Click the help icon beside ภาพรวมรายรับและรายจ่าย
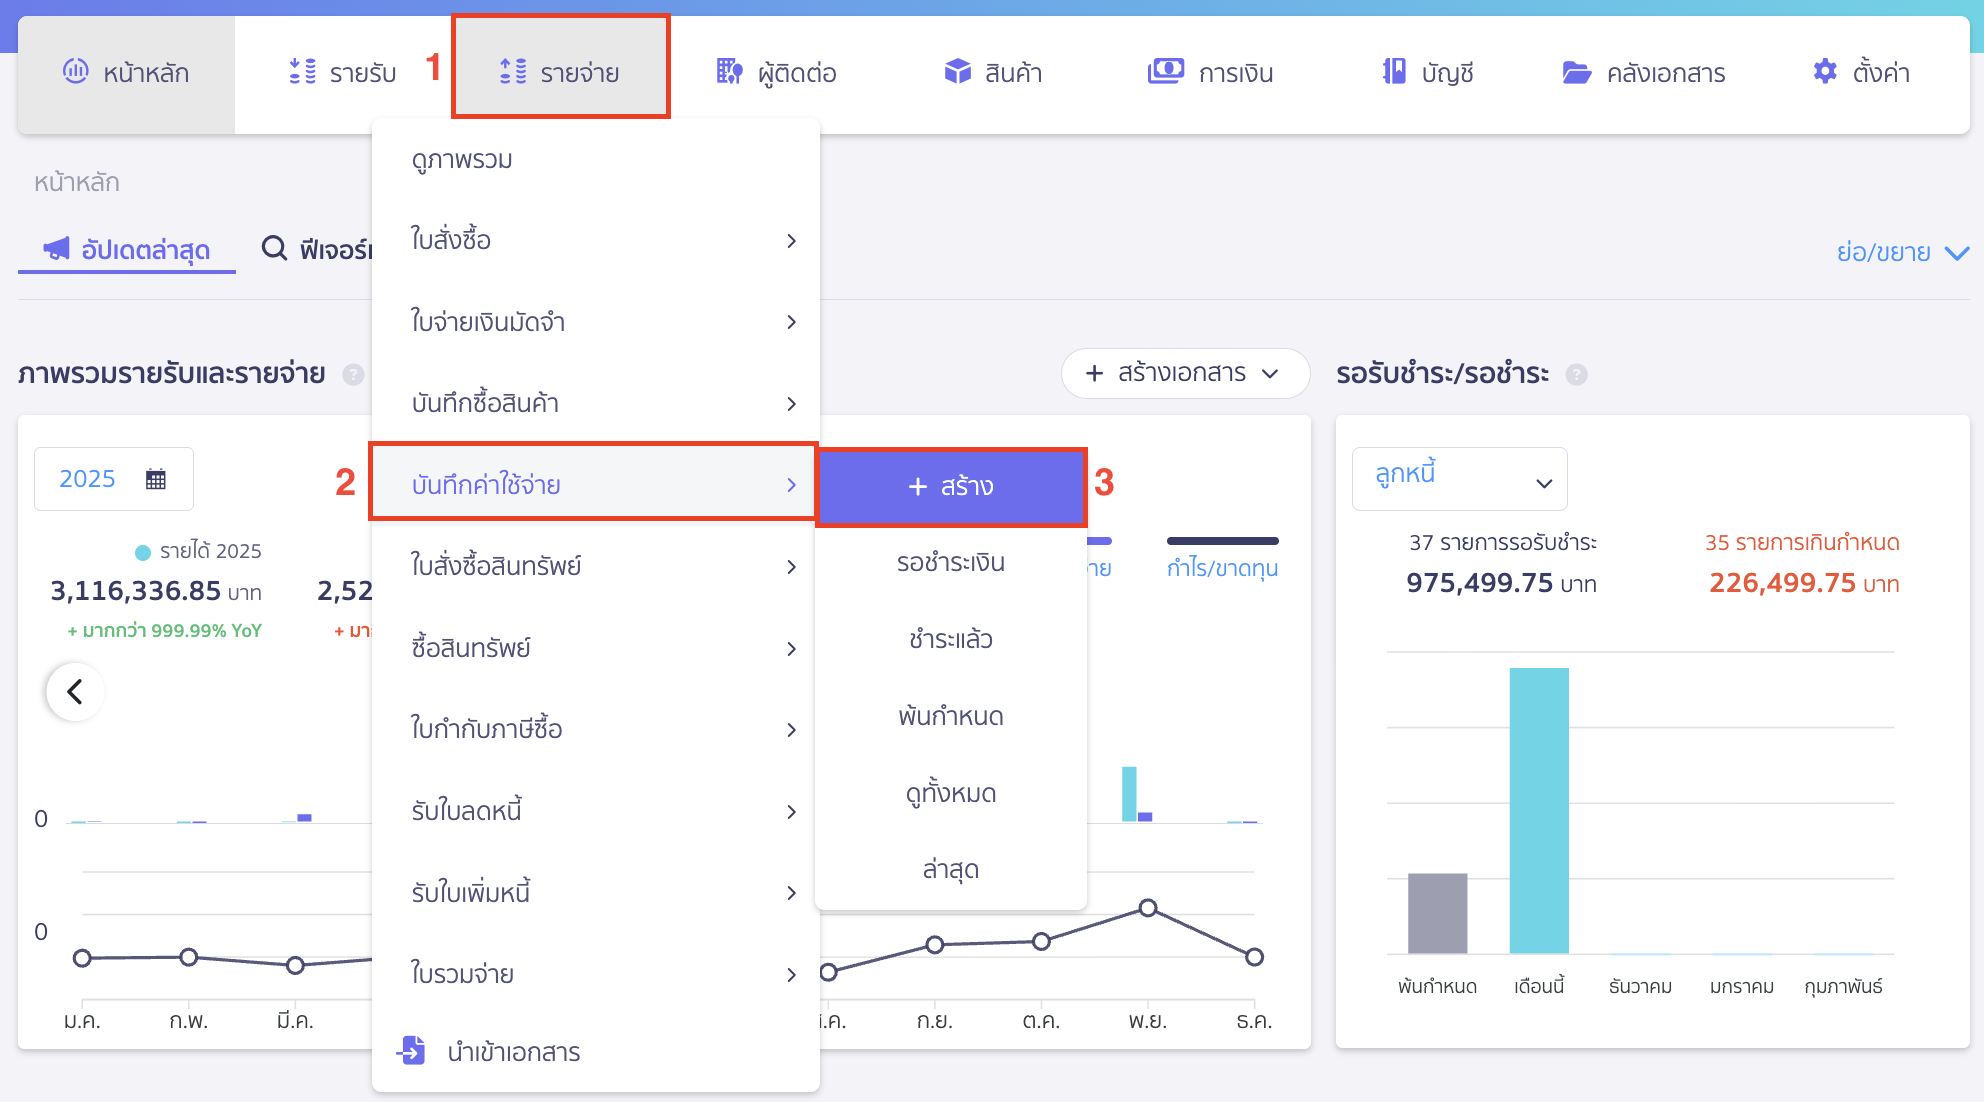This screenshot has width=1984, height=1102. [x=353, y=375]
